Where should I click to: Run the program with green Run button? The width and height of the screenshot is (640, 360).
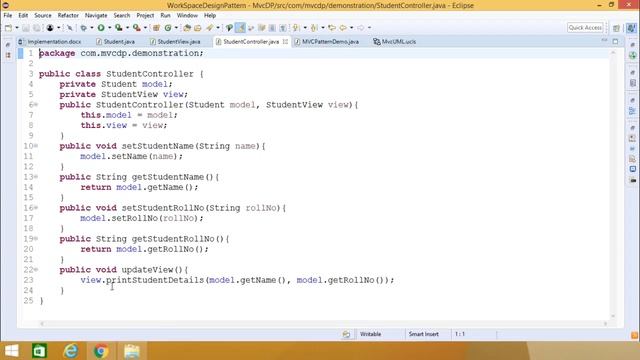(101, 28)
